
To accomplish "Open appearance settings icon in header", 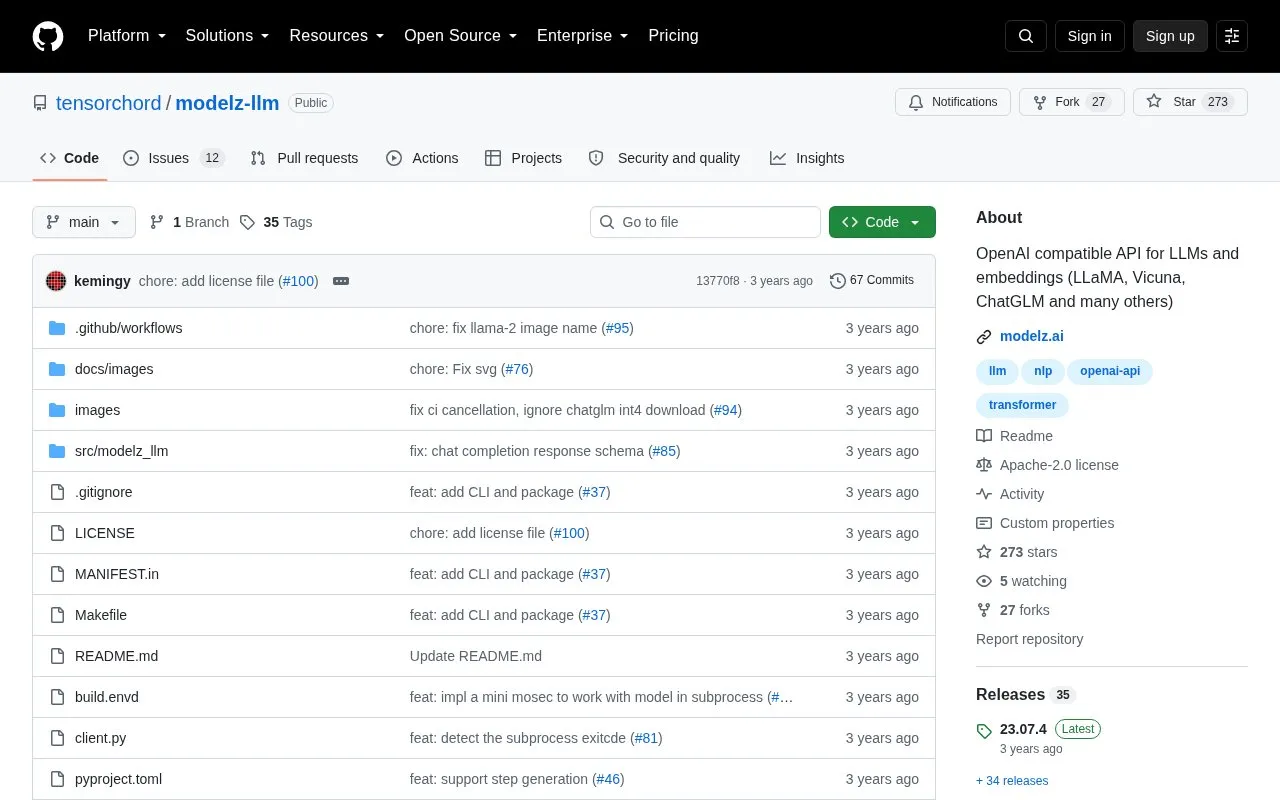I will pos(1232,36).
